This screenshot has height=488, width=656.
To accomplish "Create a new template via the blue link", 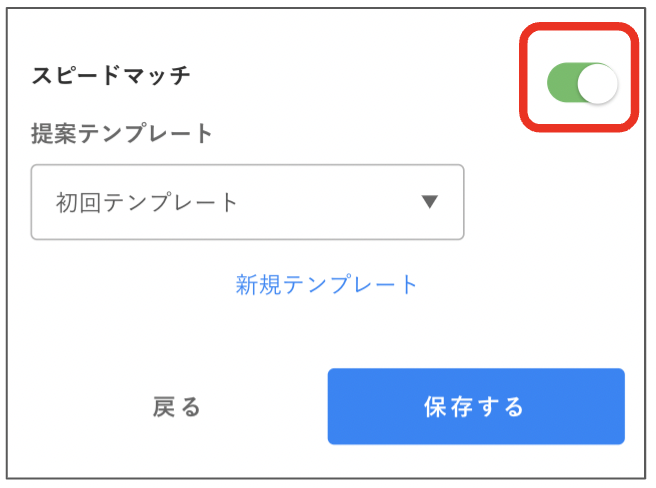I will [x=326, y=285].
